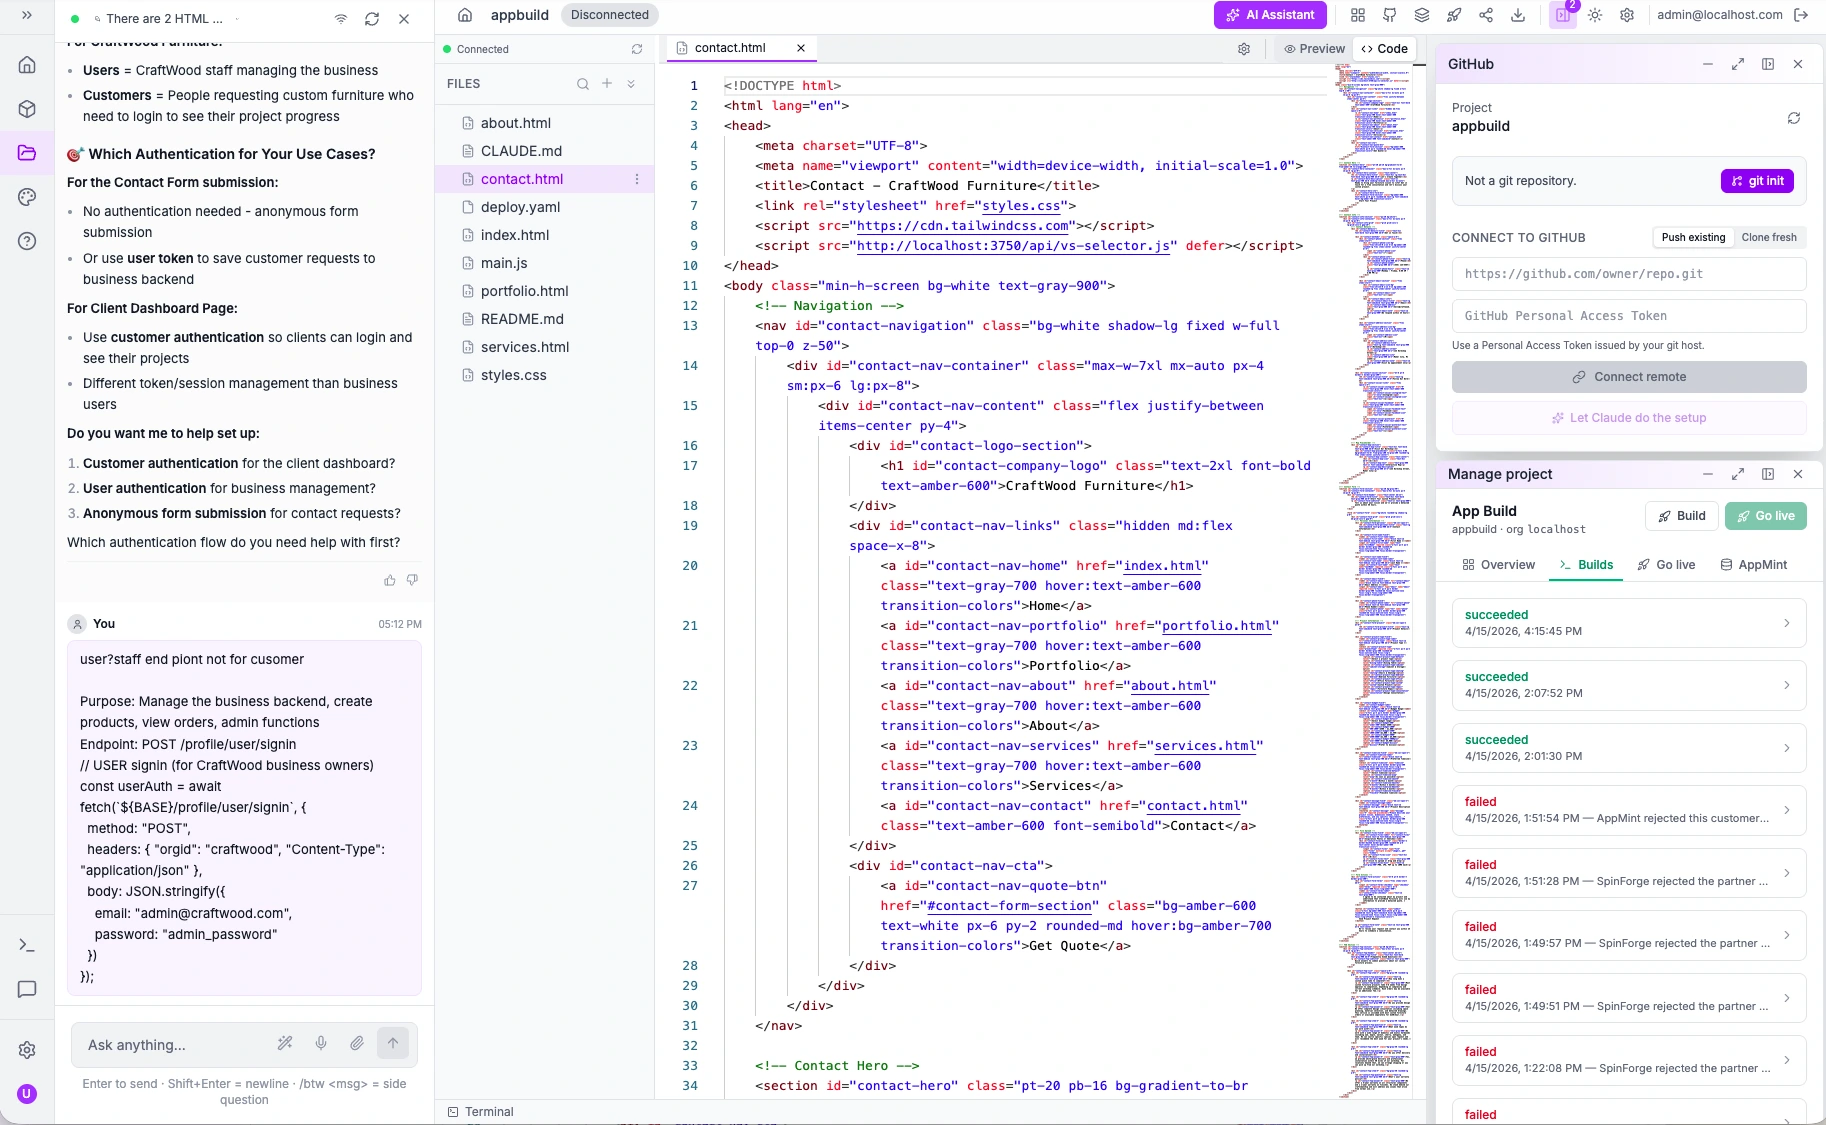The image size is (1826, 1125).
Task: Click the wifi connection icon in chat header
Action: tap(341, 19)
